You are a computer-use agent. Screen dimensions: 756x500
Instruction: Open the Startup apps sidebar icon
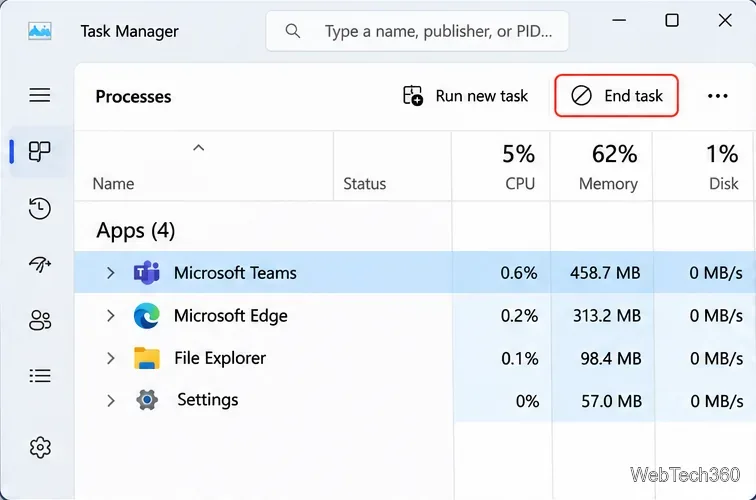point(40,264)
